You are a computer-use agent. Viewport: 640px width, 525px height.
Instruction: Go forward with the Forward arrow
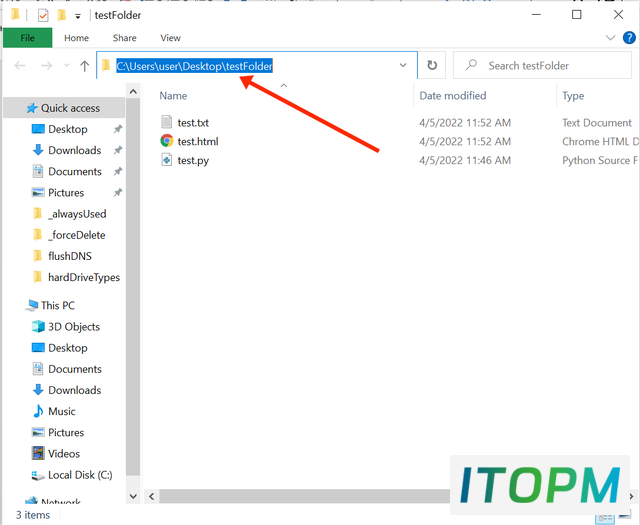(x=47, y=66)
